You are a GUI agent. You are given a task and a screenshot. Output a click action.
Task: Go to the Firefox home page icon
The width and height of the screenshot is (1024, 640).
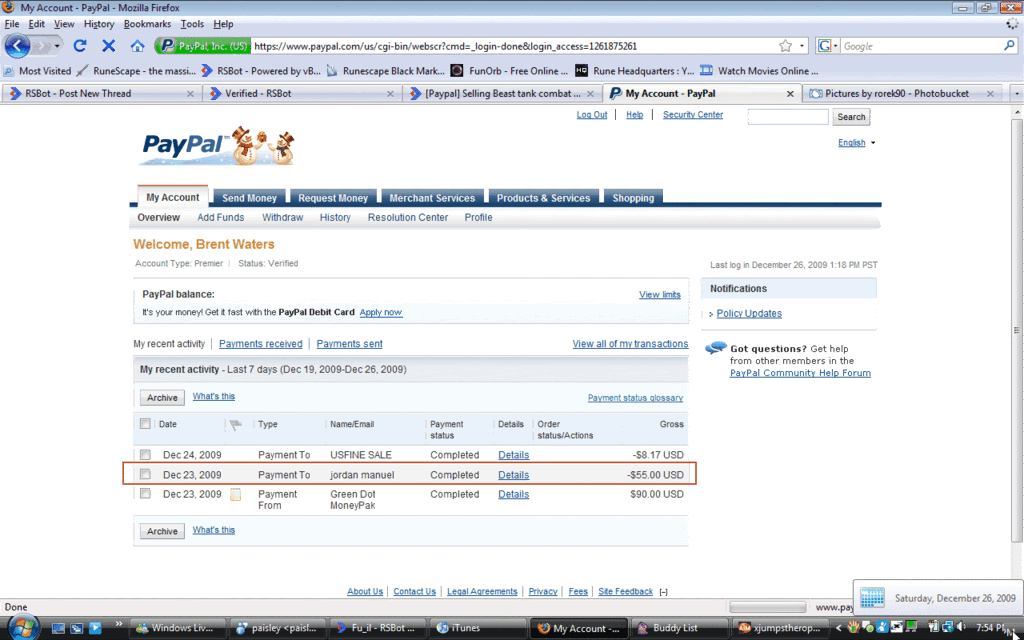[137, 46]
